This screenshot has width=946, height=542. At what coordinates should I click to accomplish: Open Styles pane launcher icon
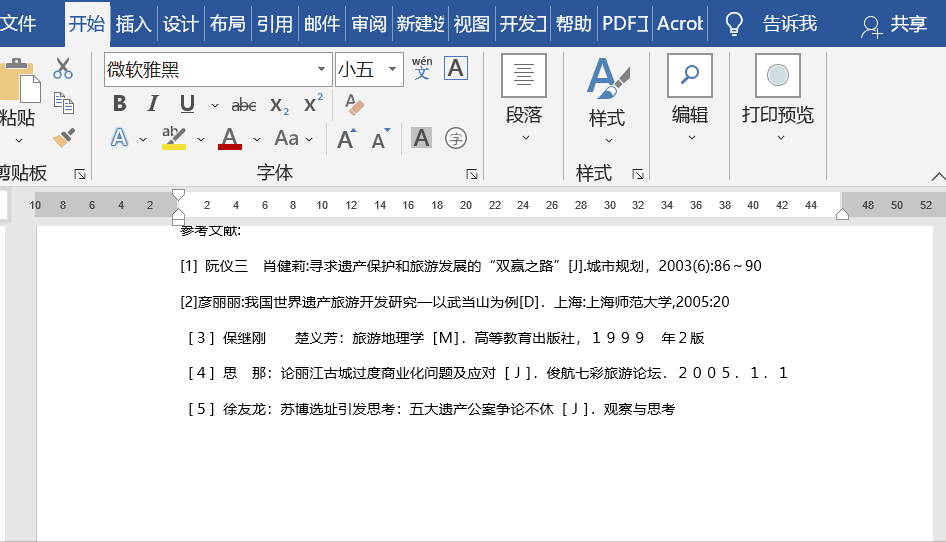tap(638, 174)
